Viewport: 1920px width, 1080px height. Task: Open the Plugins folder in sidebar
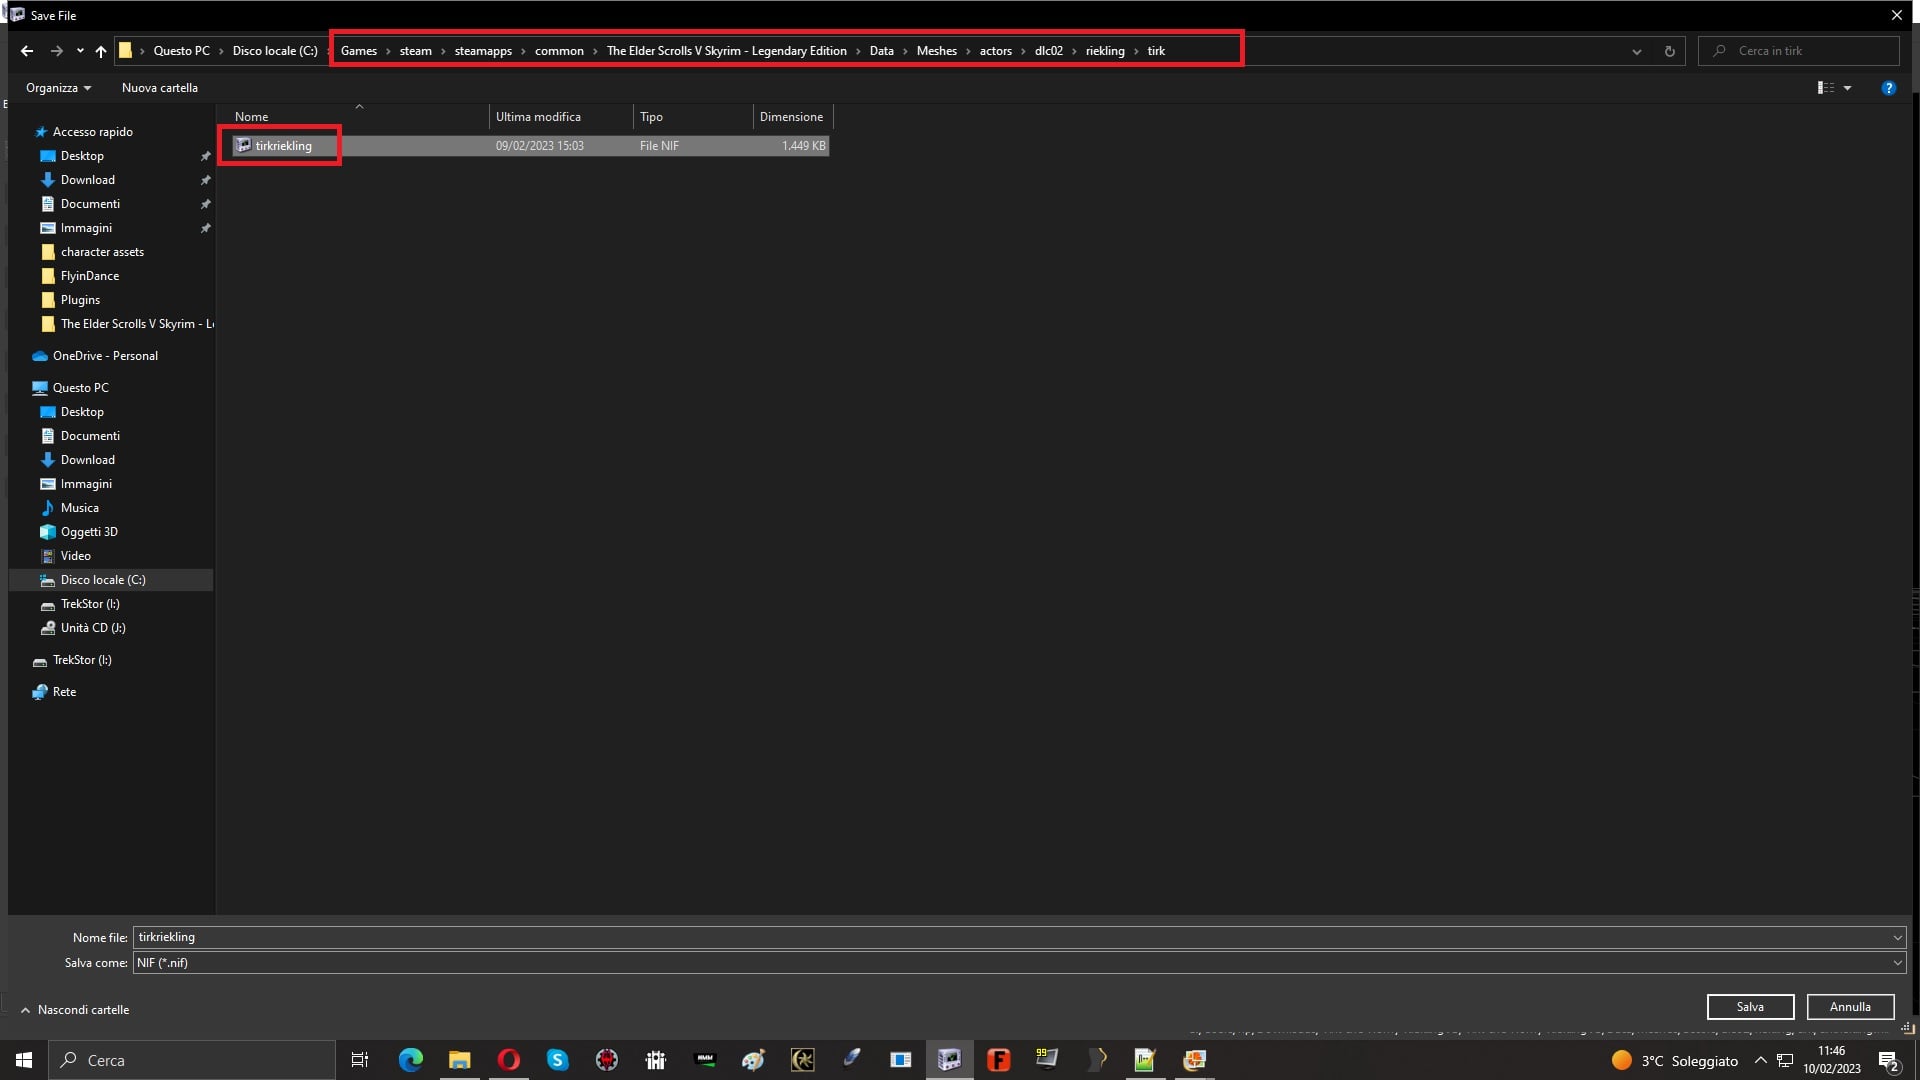point(80,300)
